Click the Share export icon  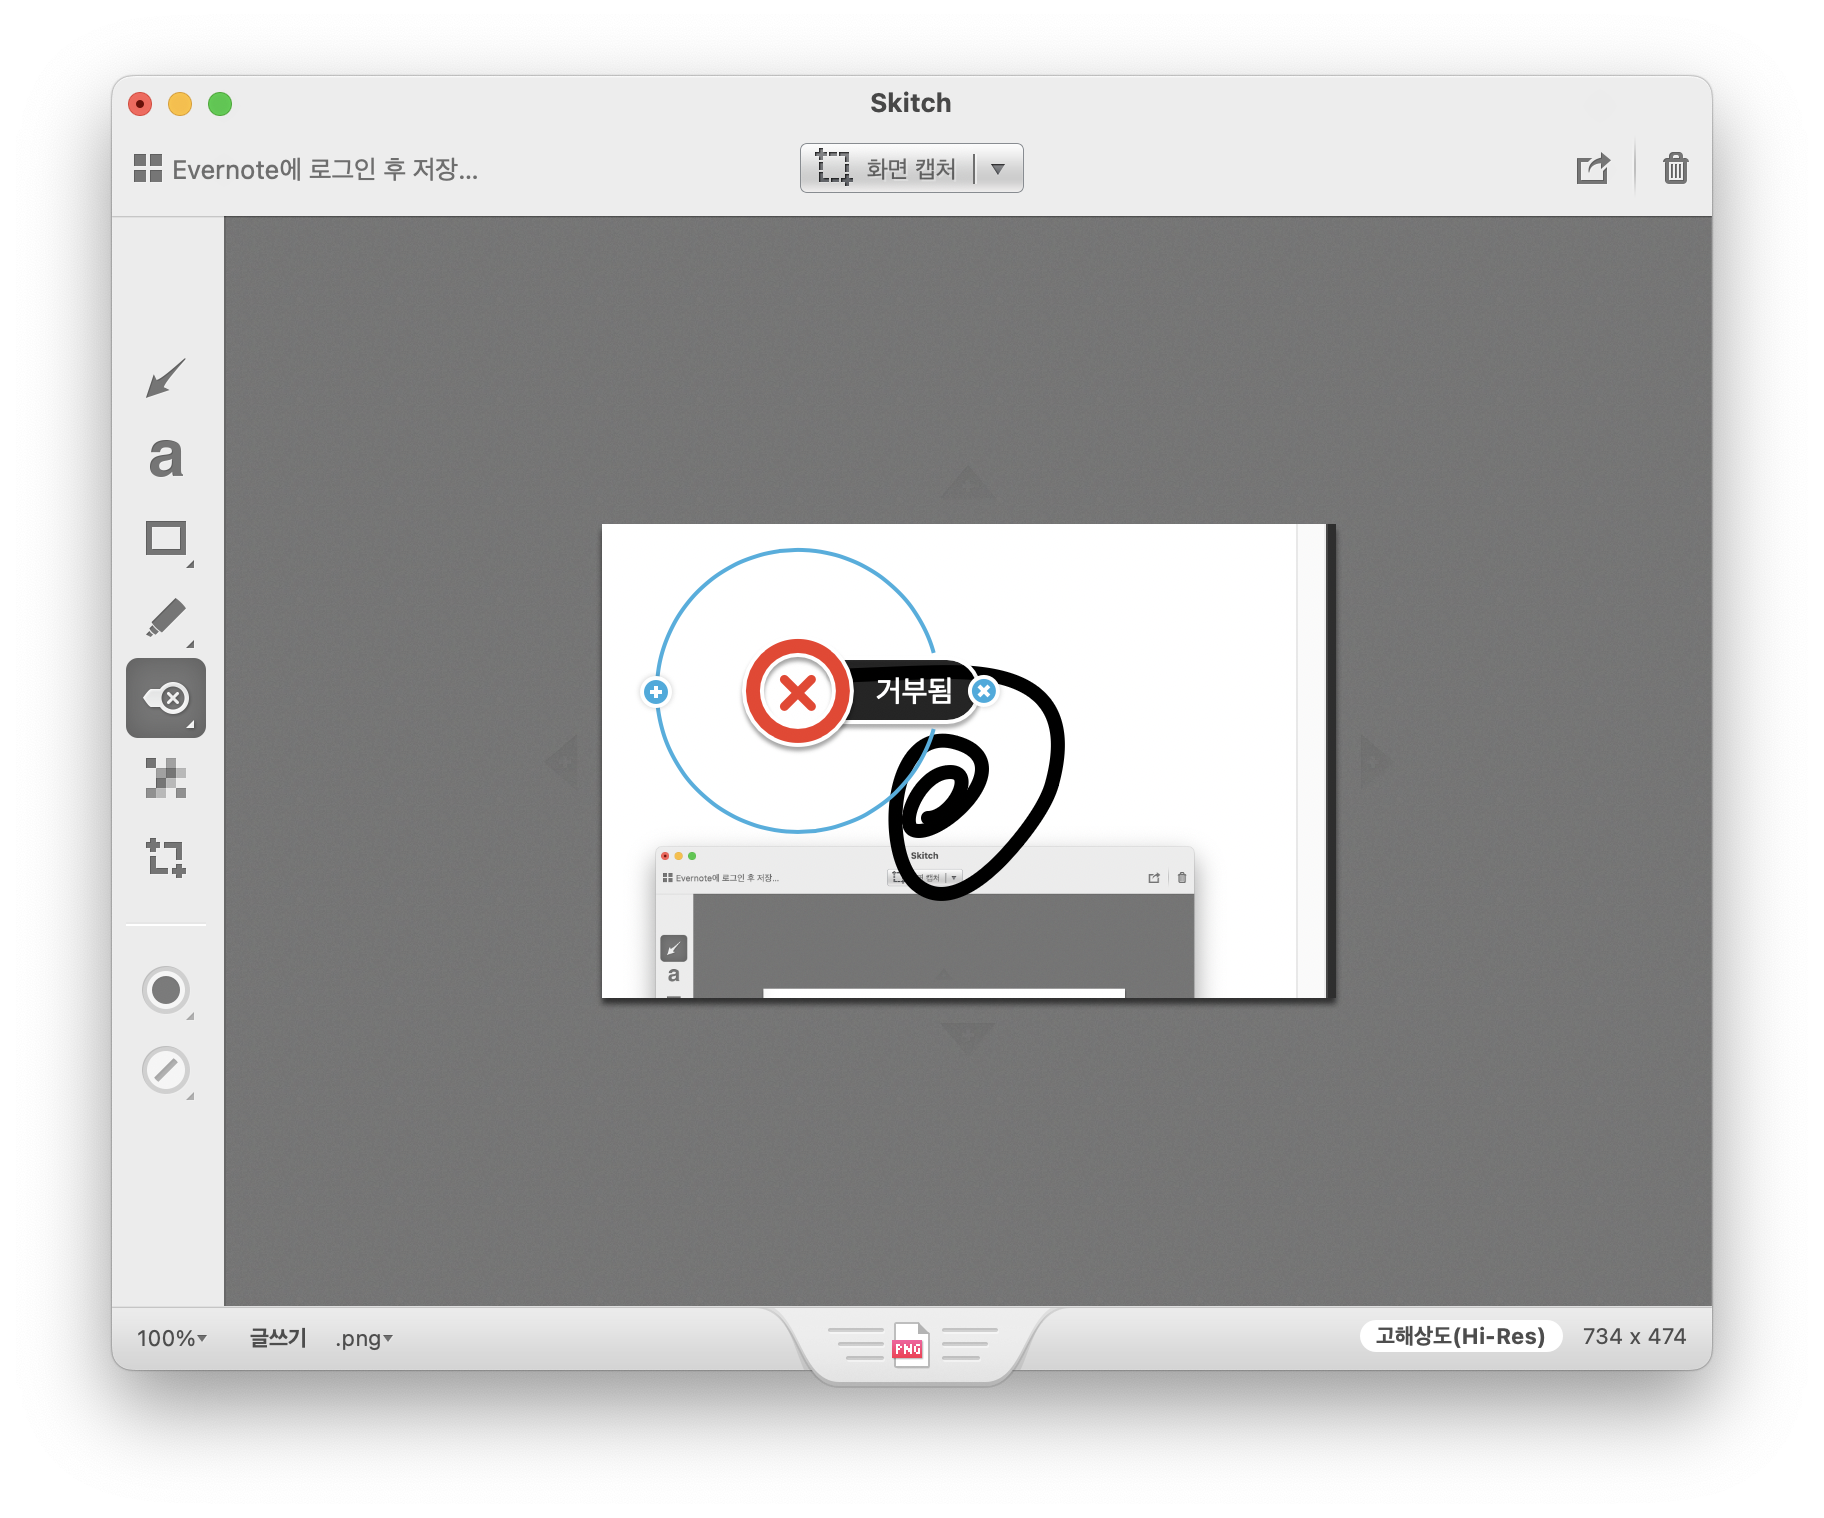(1593, 168)
